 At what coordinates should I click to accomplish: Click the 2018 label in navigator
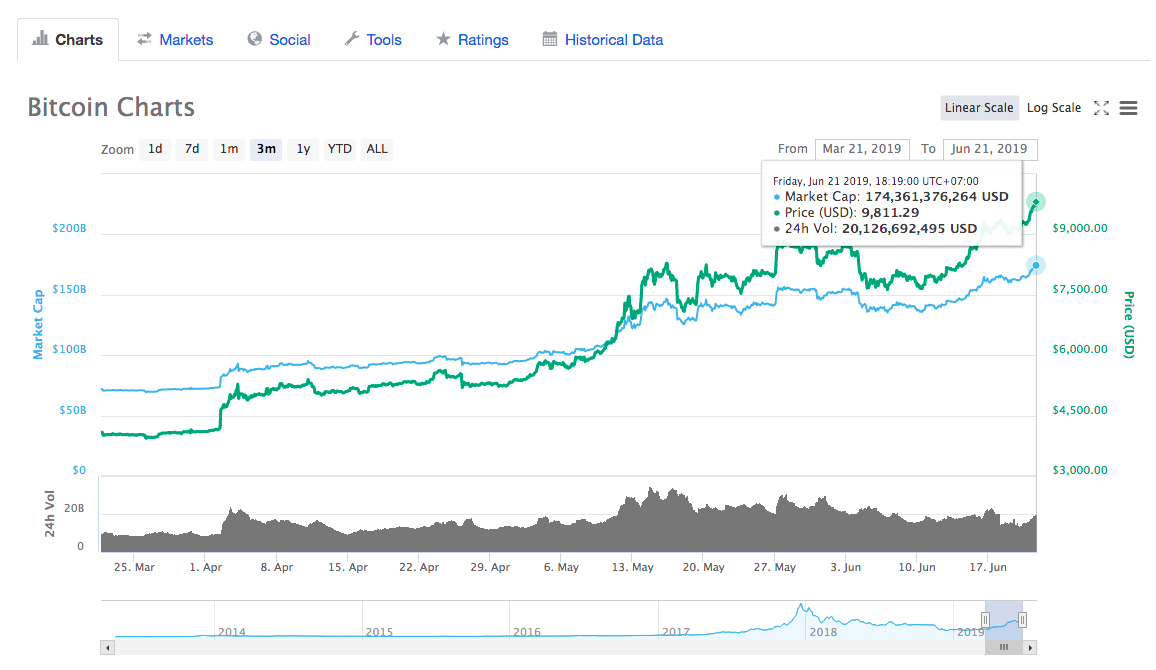point(823,632)
